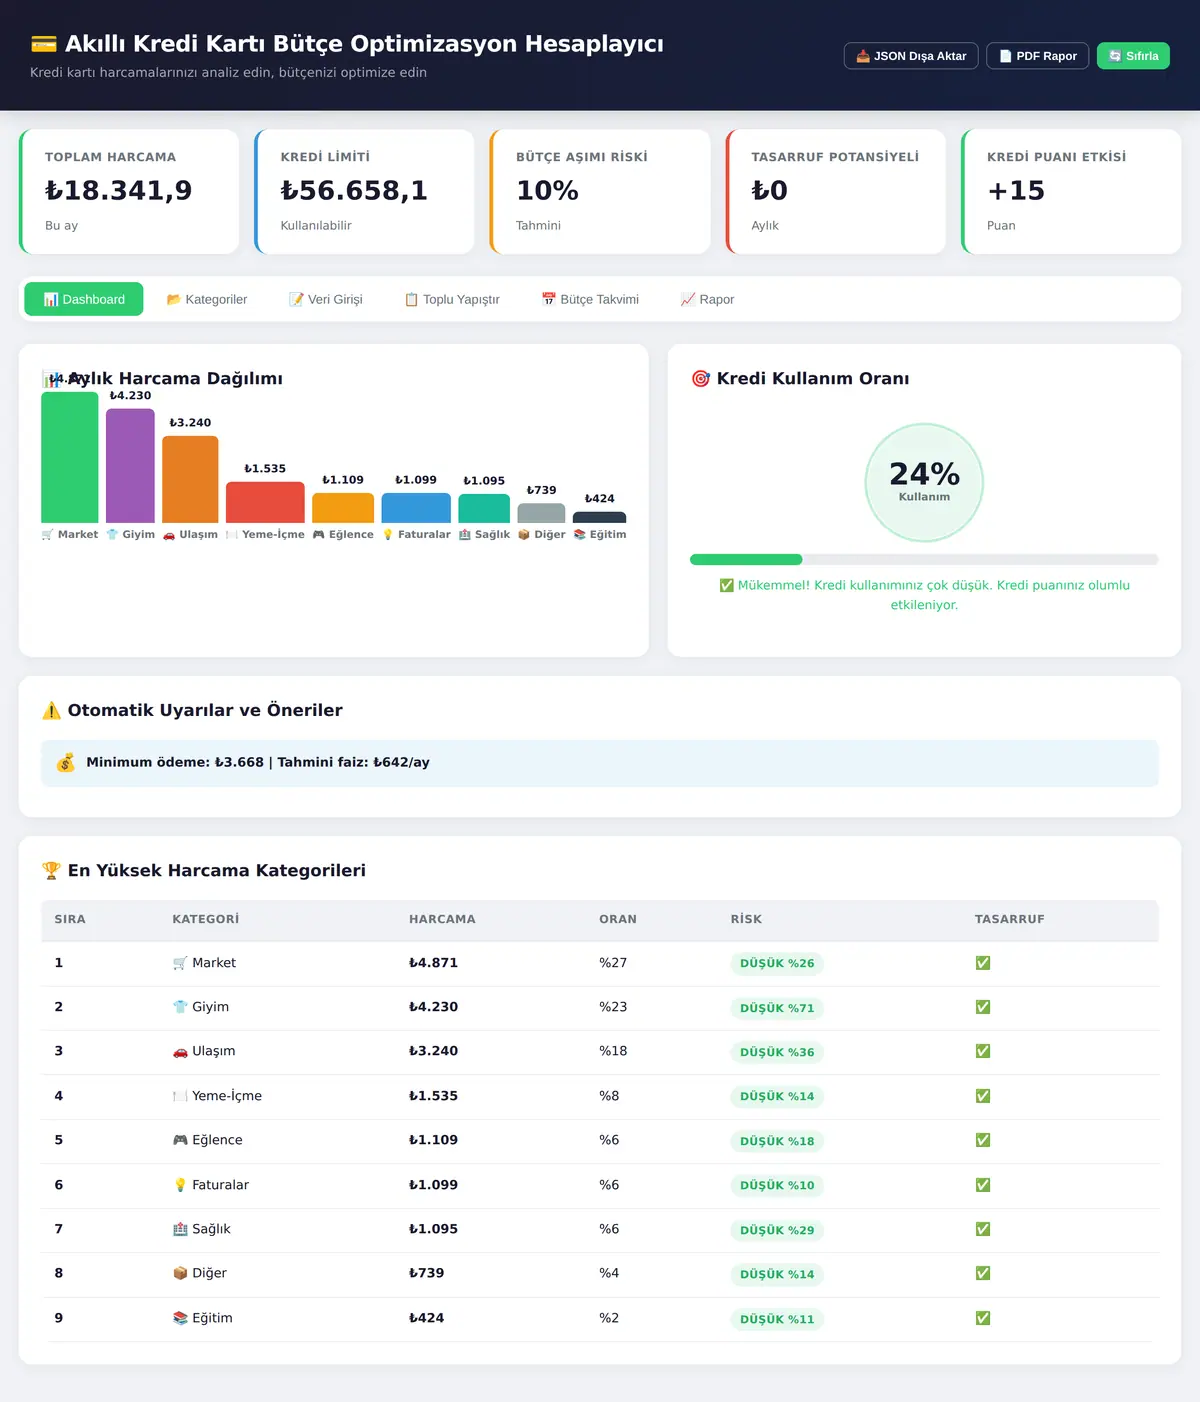Click the plate icon in the Yeme-İçme row

coord(180,1096)
